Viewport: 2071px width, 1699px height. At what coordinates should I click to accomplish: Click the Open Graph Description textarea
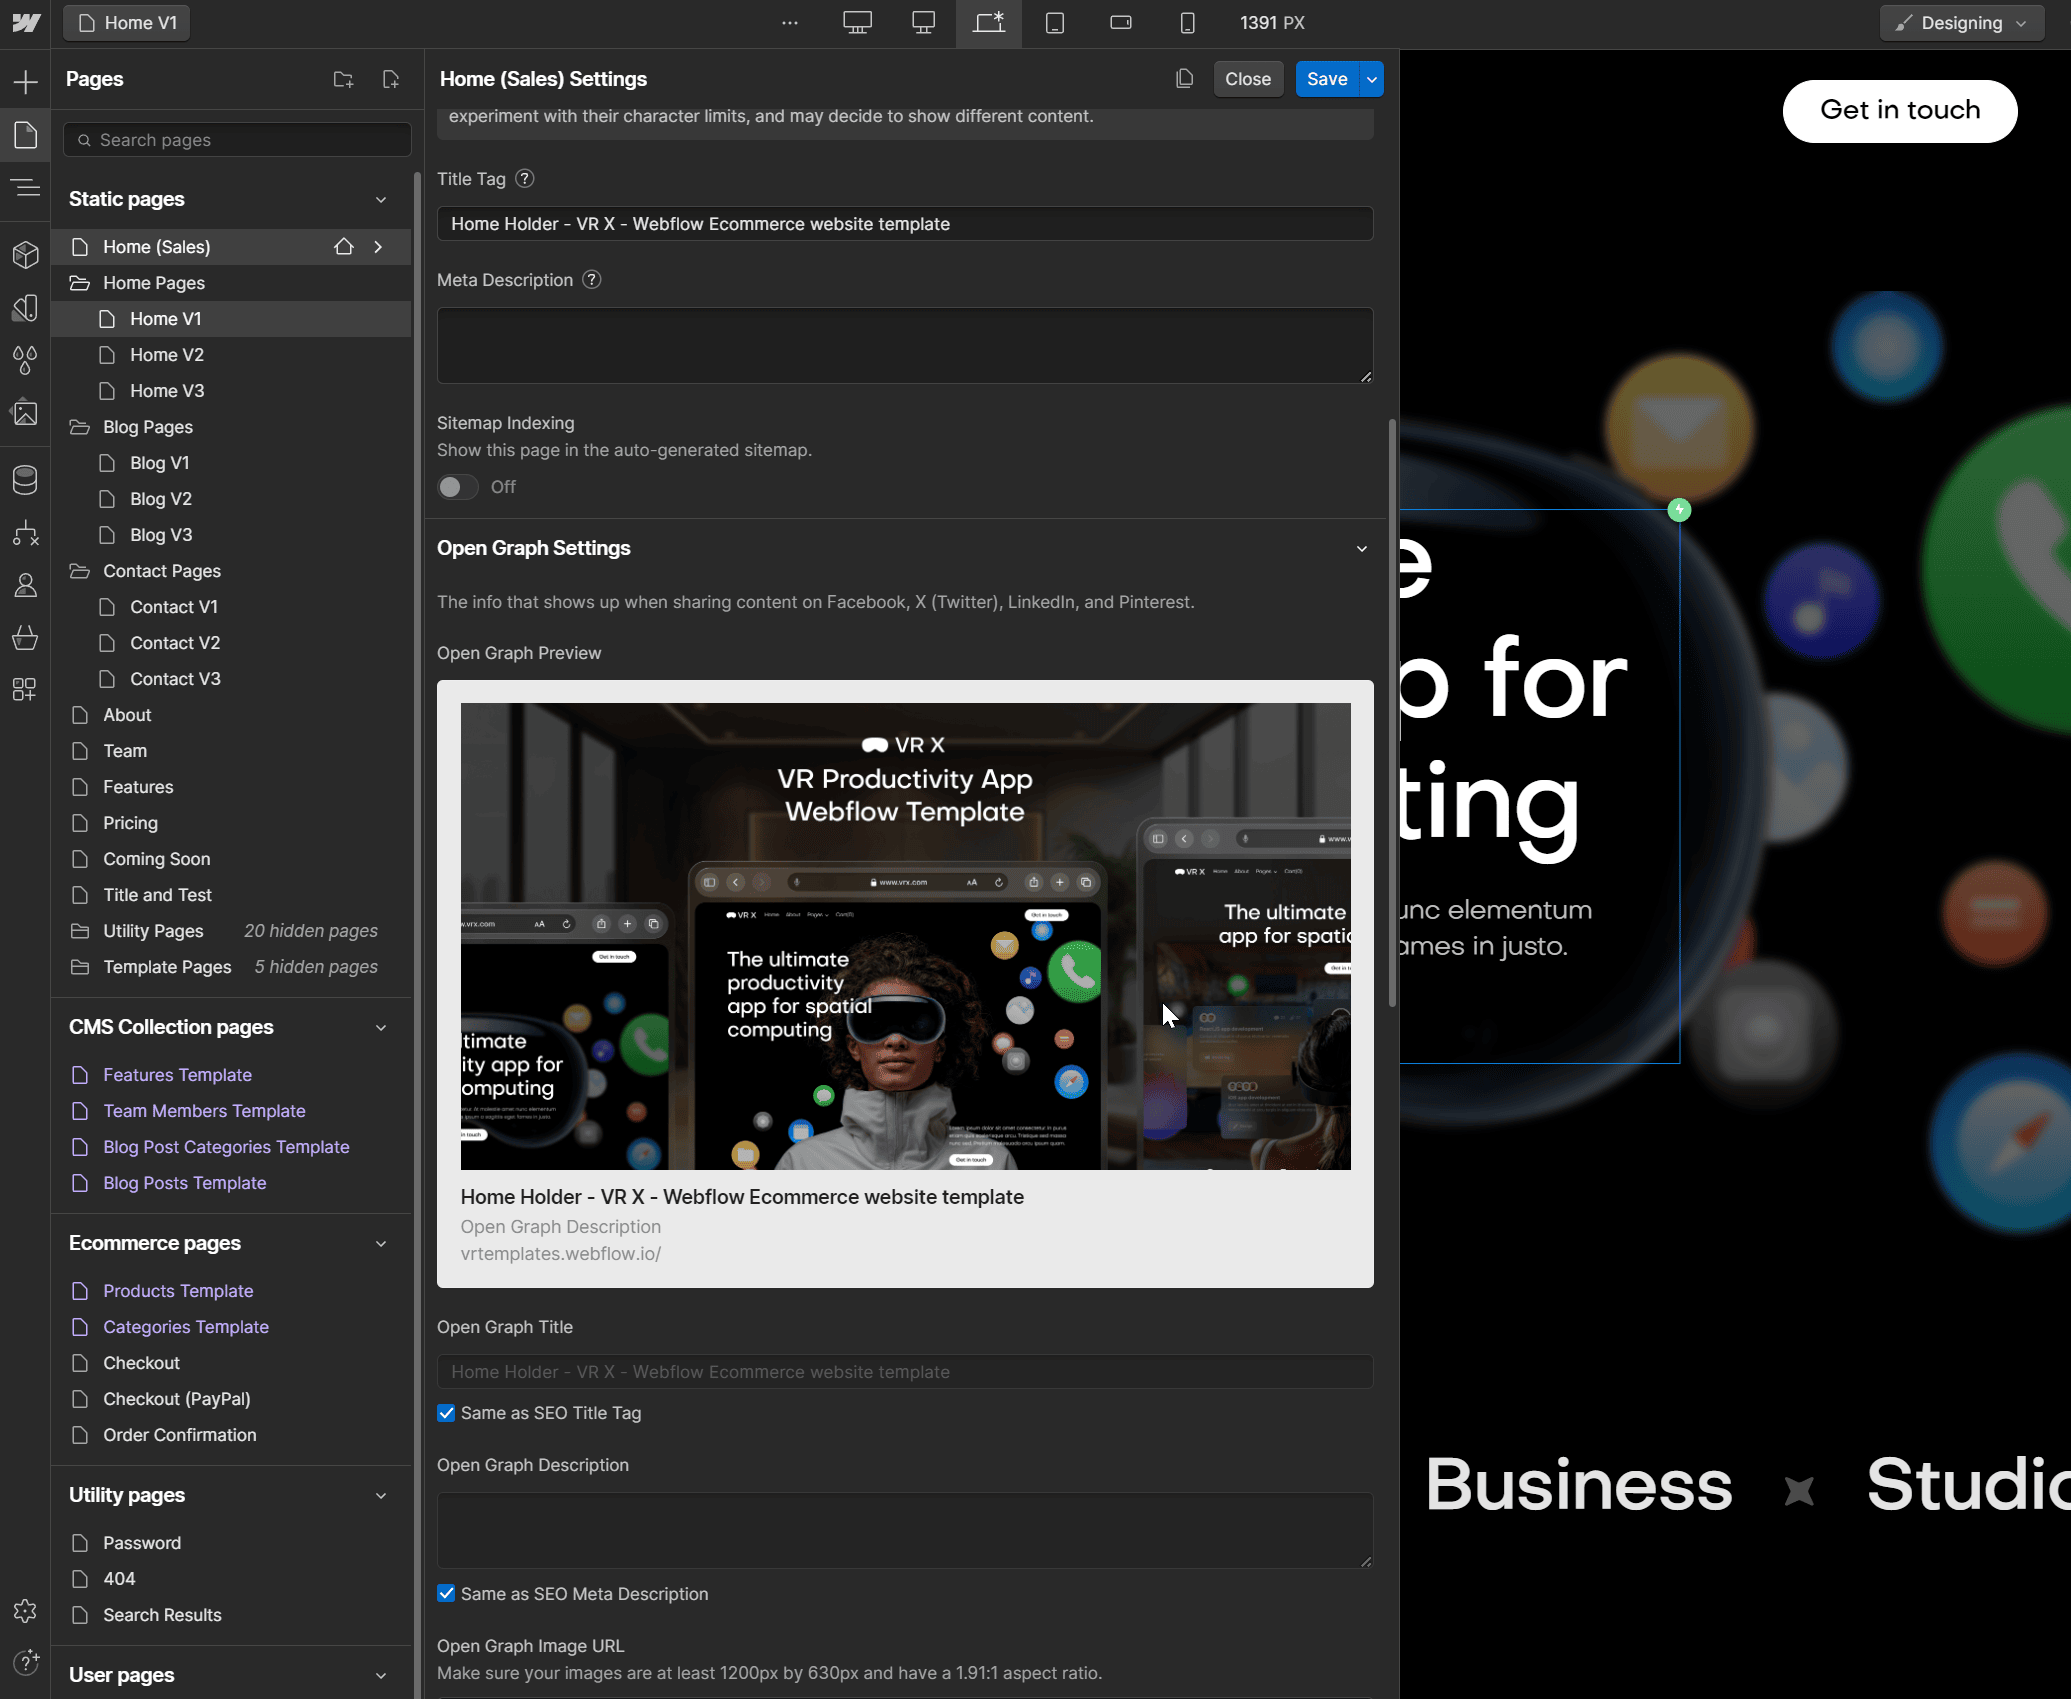[x=905, y=1530]
